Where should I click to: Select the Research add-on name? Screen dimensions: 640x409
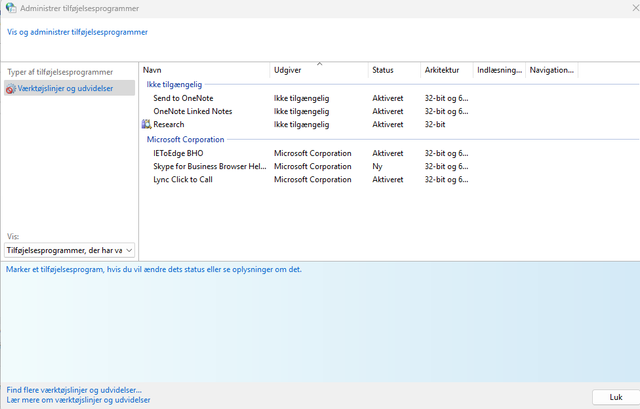click(x=169, y=124)
